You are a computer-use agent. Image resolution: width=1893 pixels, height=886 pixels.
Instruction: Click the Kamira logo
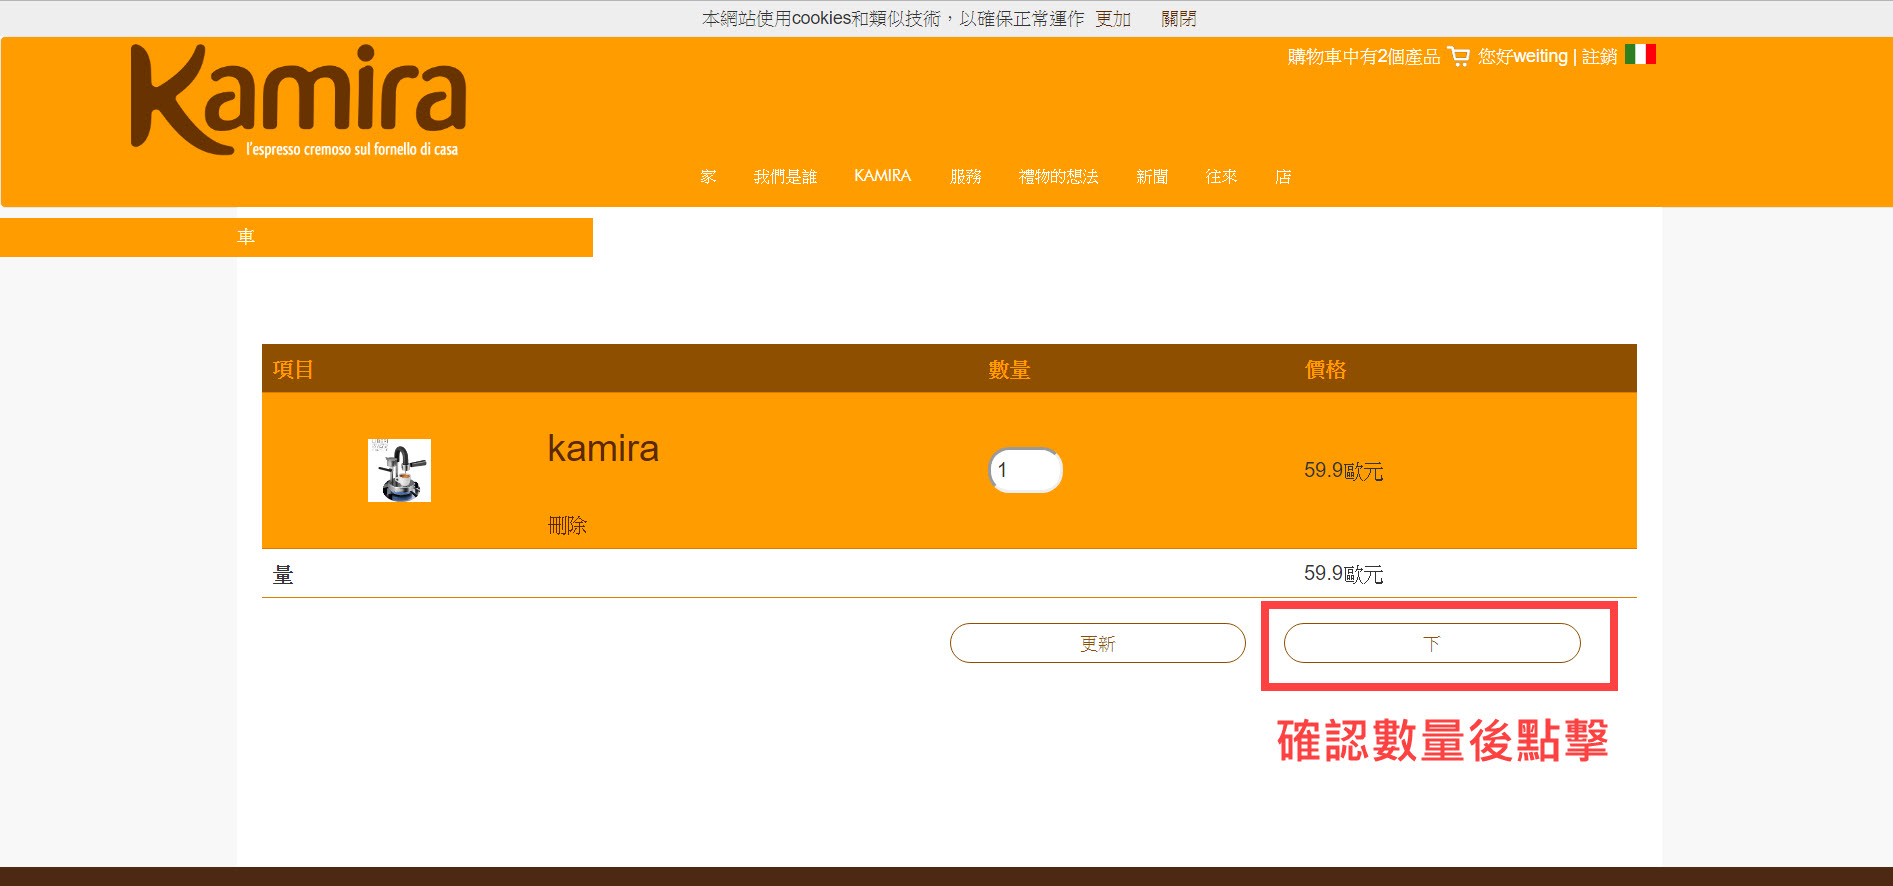tap(298, 100)
